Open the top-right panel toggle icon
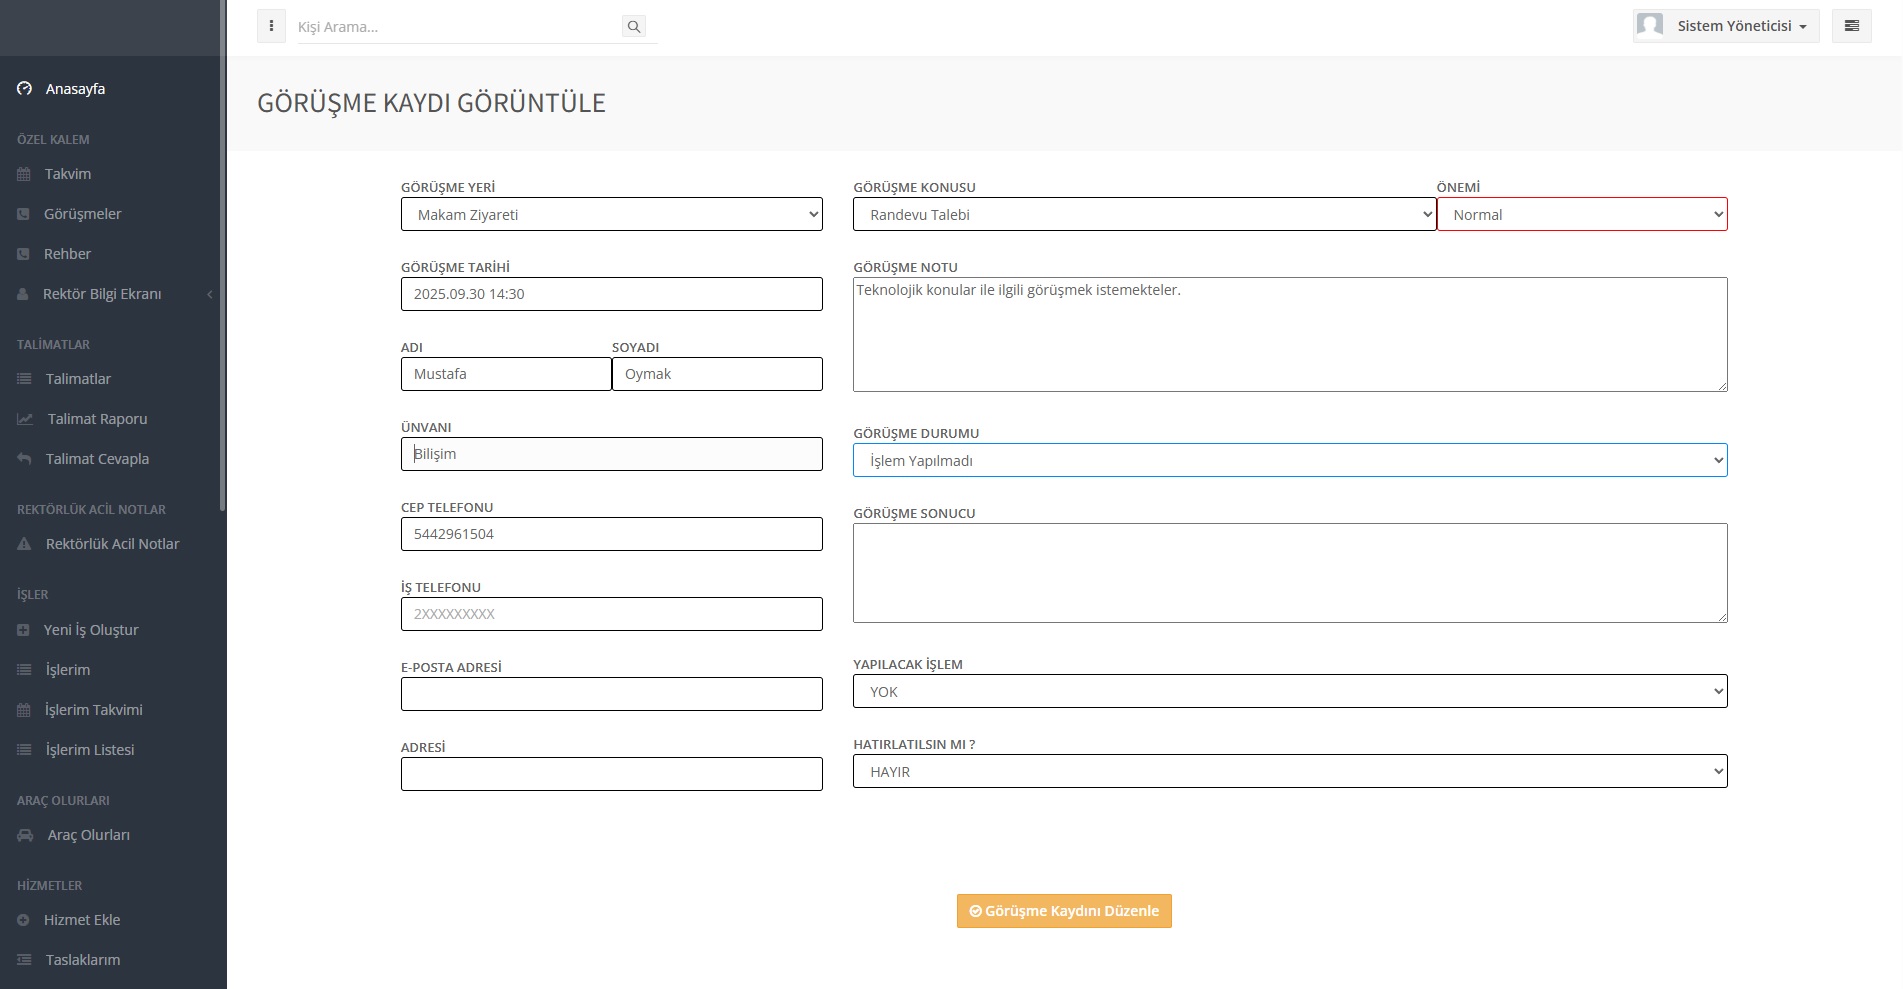Image resolution: width=1903 pixels, height=989 pixels. (x=1851, y=26)
